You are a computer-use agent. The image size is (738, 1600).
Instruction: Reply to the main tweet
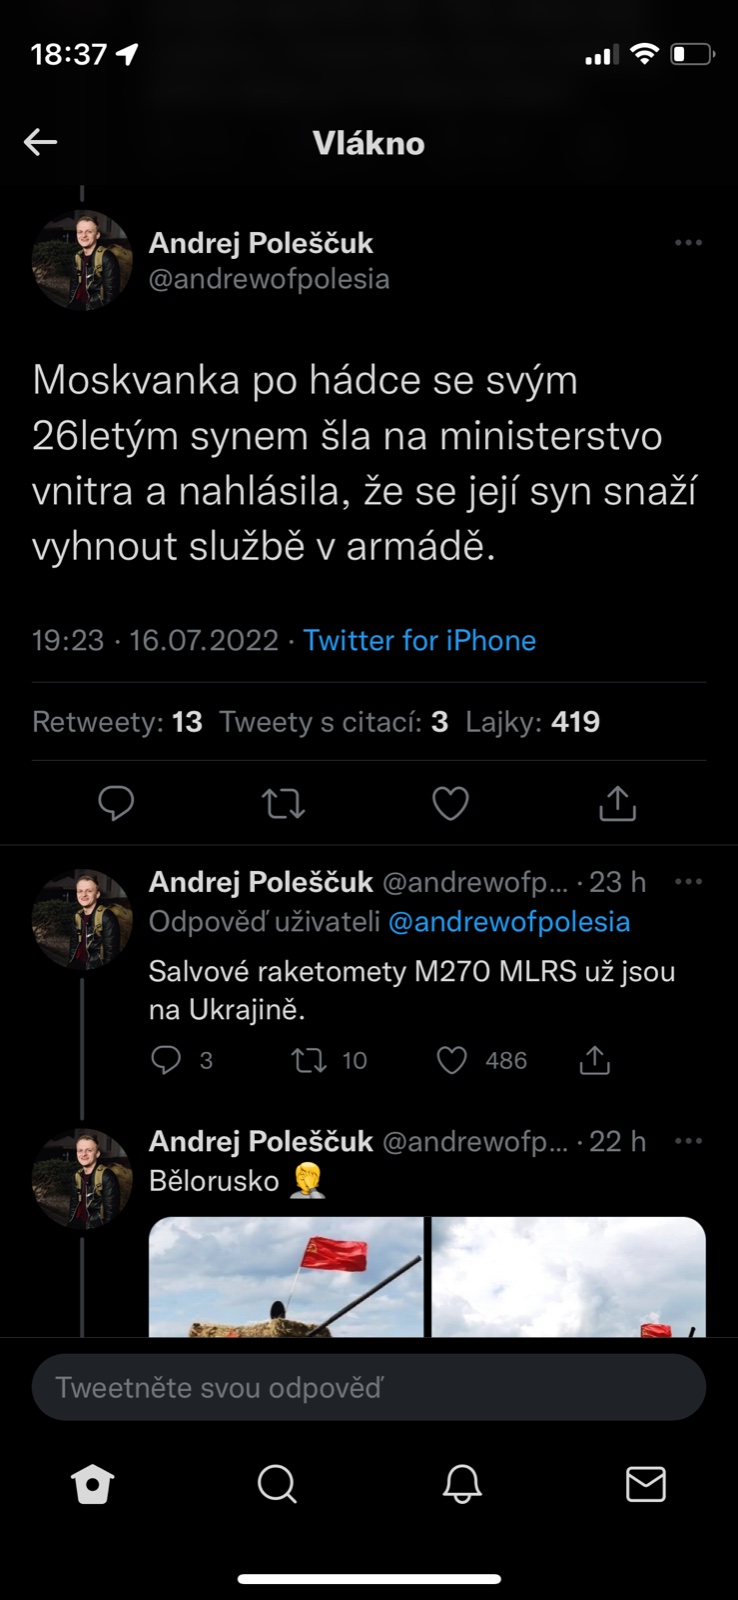pyautogui.click(x=116, y=803)
